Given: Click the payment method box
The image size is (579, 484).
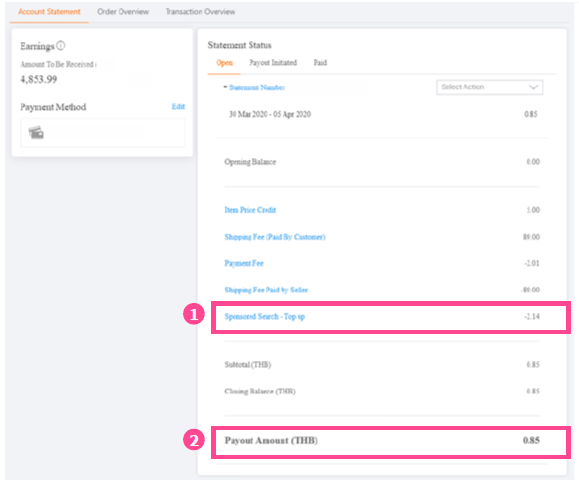Looking at the screenshot, I should [103, 133].
